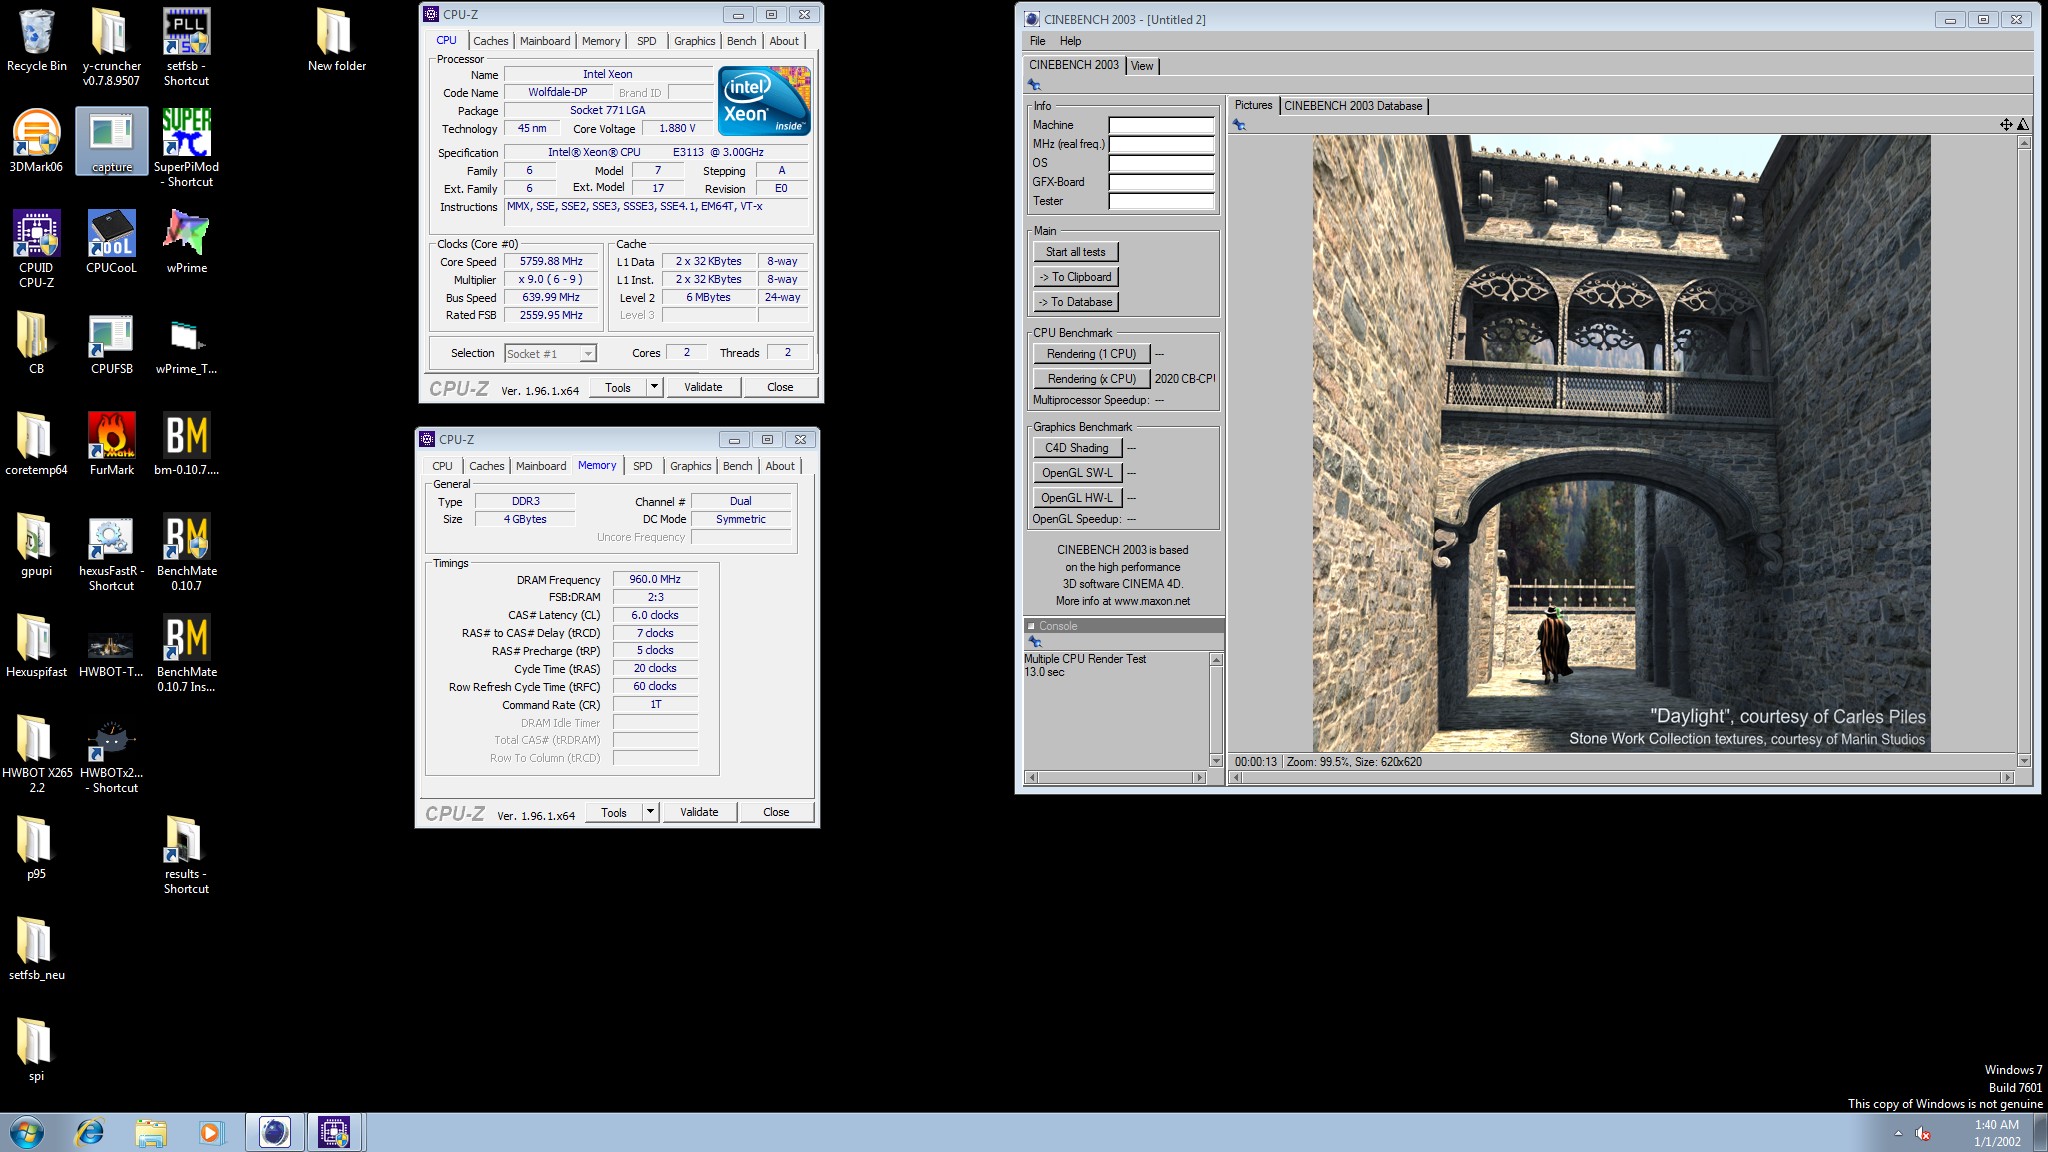
Task: Launch 3DMark06 from the desktop
Action: pyautogui.click(x=36, y=141)
